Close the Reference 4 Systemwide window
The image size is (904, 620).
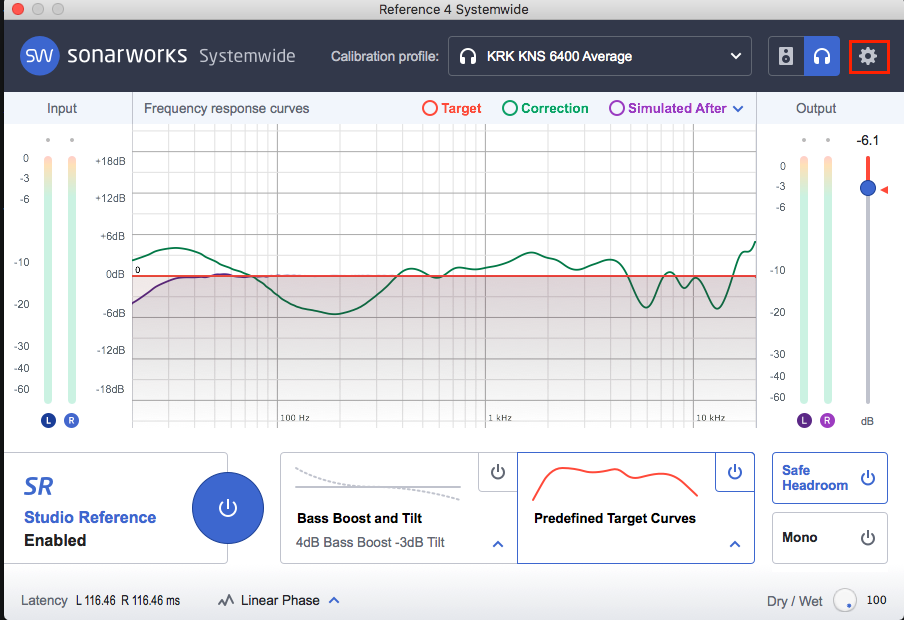coord(18,9)
